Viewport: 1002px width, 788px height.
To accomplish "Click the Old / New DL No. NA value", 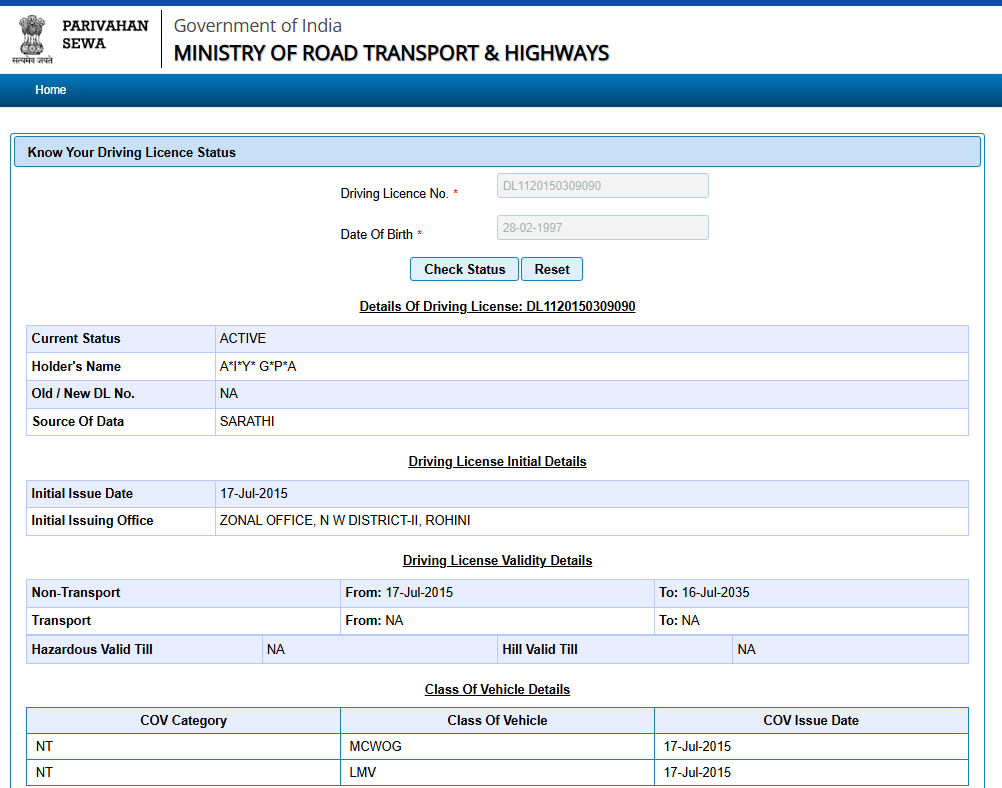I will tap(229, 394).
